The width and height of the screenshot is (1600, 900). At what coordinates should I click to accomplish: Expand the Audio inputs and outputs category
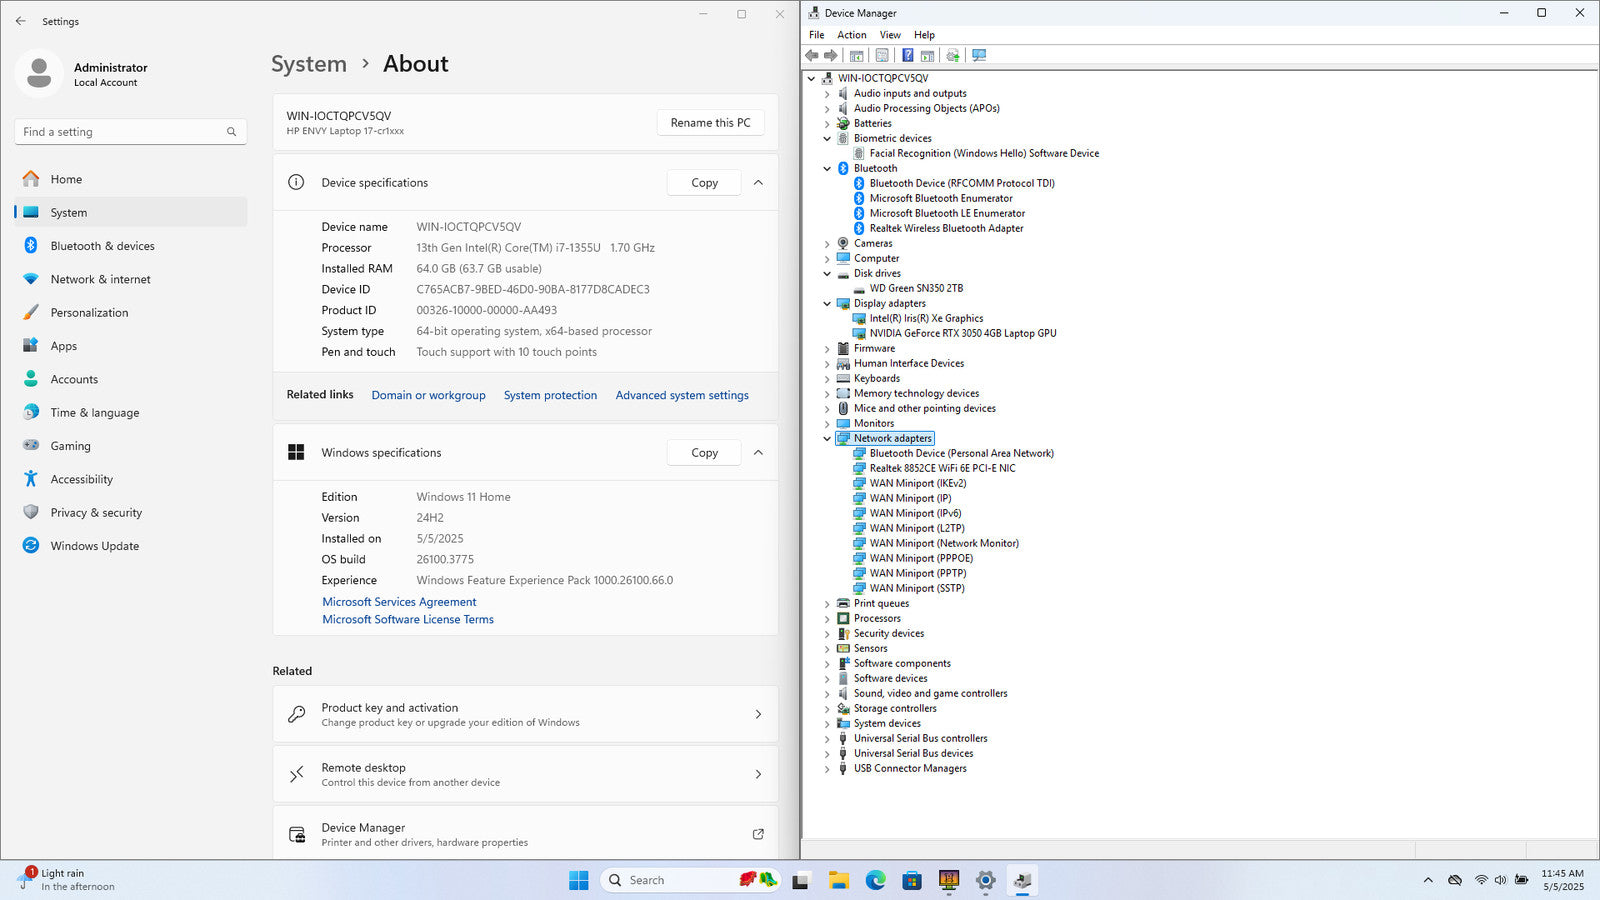(x=827, y=93)
